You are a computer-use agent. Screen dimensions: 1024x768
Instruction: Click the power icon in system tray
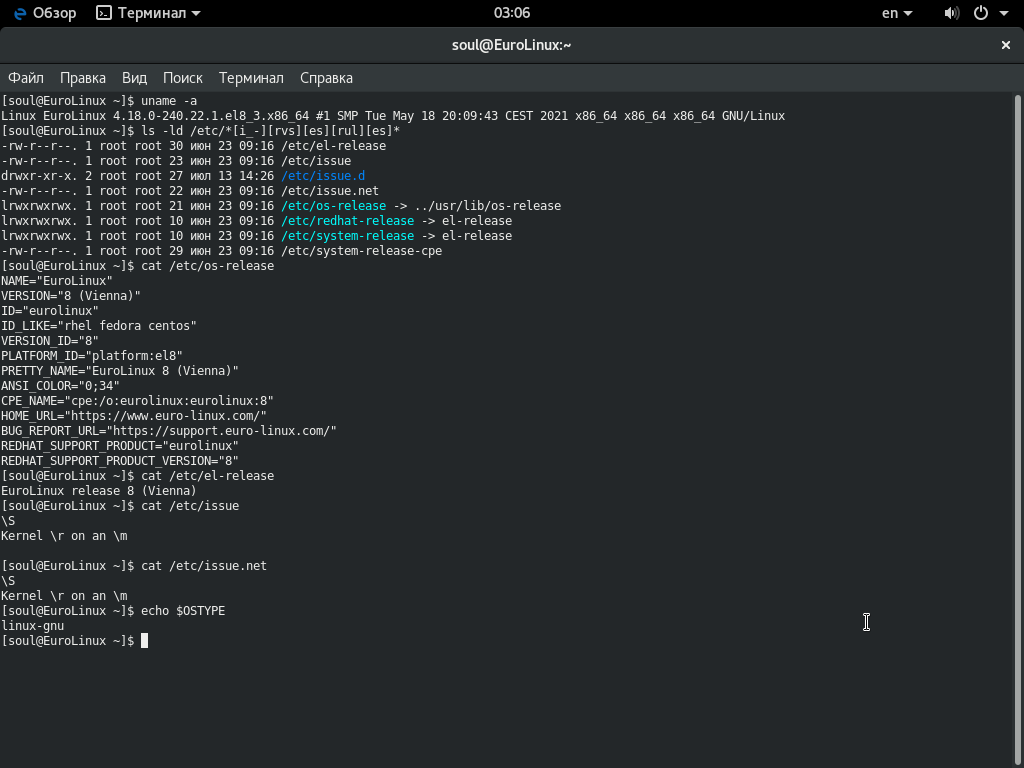tap(981, 13)
